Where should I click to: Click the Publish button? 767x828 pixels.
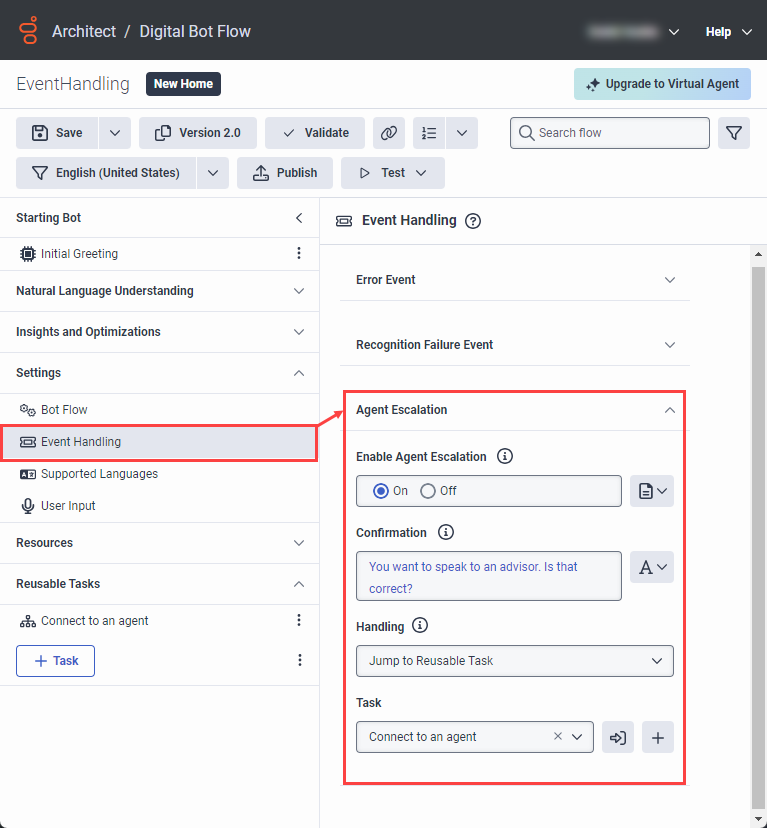tap(285, 173)
